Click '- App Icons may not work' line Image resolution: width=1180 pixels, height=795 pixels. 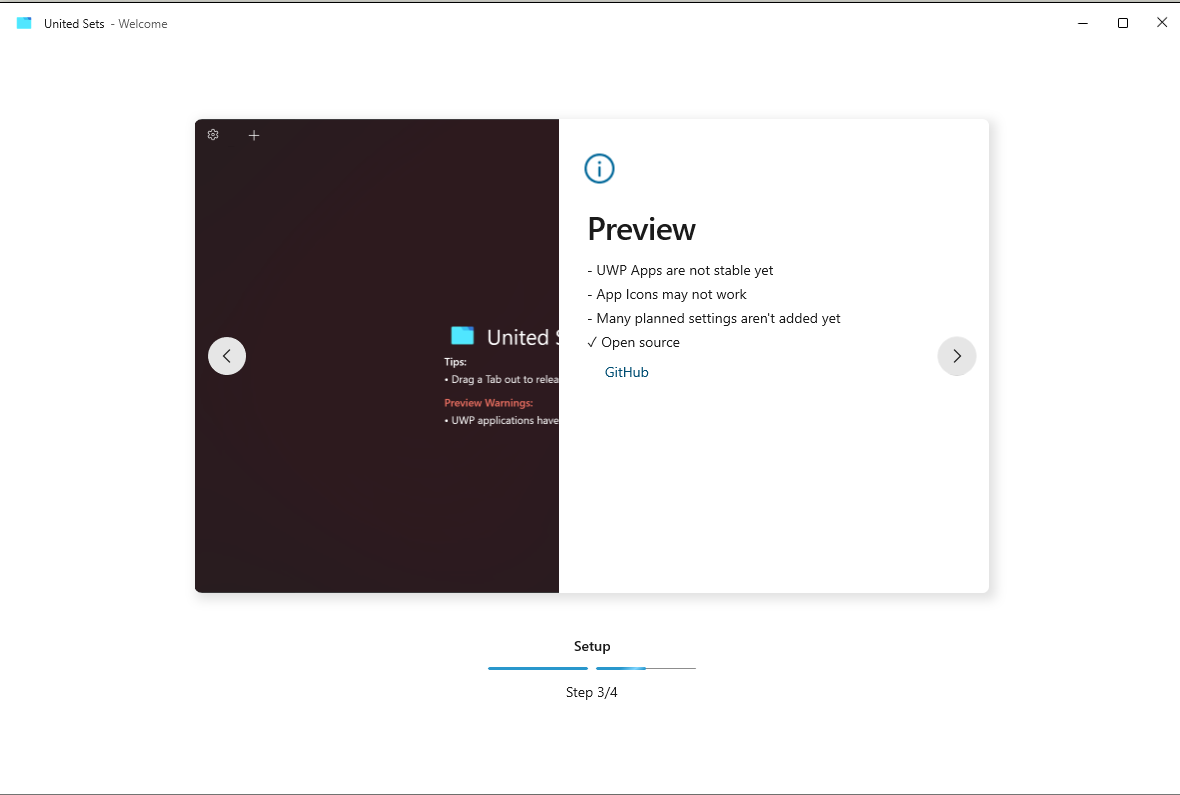pyautogui.click(x=667, y=294)
